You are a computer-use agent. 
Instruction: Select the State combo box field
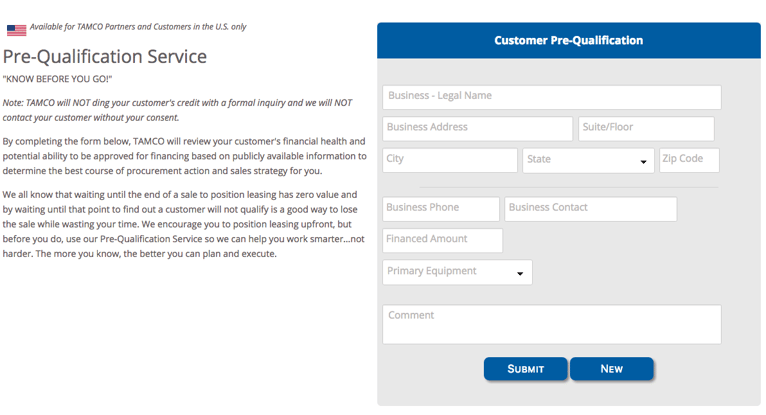coord(588,161)
